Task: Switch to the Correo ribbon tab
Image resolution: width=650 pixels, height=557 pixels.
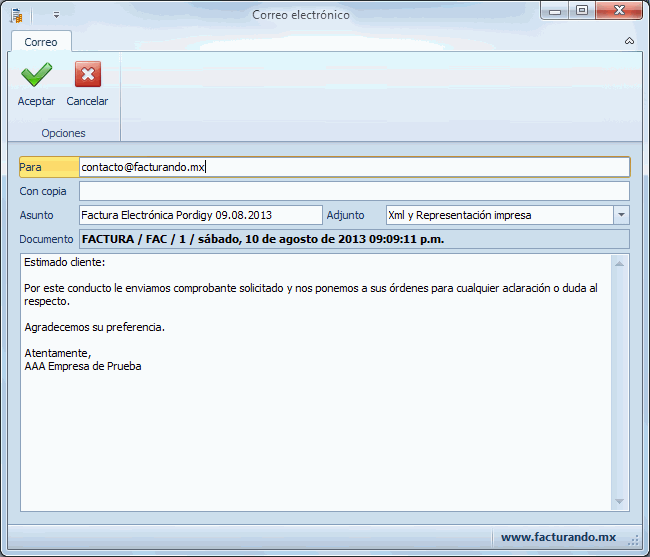Action: tap(41, 42)
